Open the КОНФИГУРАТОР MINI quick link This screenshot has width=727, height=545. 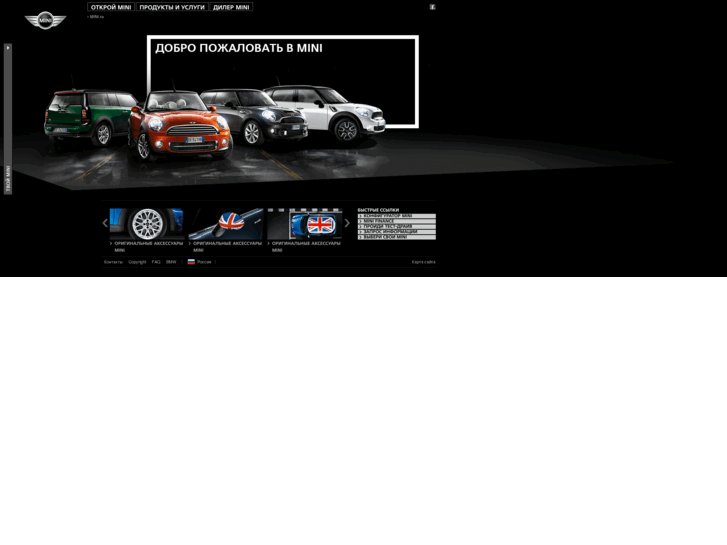pos(396,216)
